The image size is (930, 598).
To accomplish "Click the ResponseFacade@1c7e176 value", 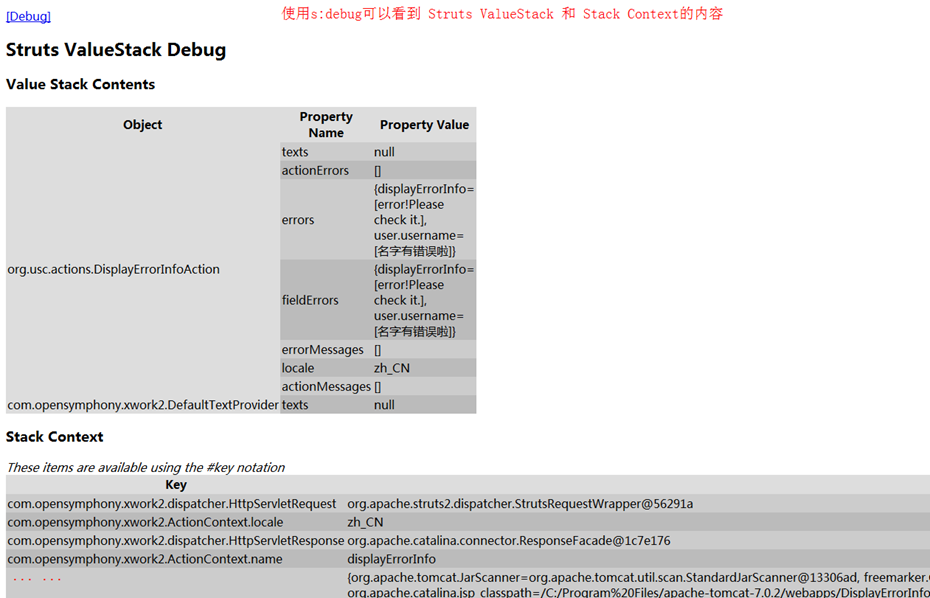I will 509,540.
